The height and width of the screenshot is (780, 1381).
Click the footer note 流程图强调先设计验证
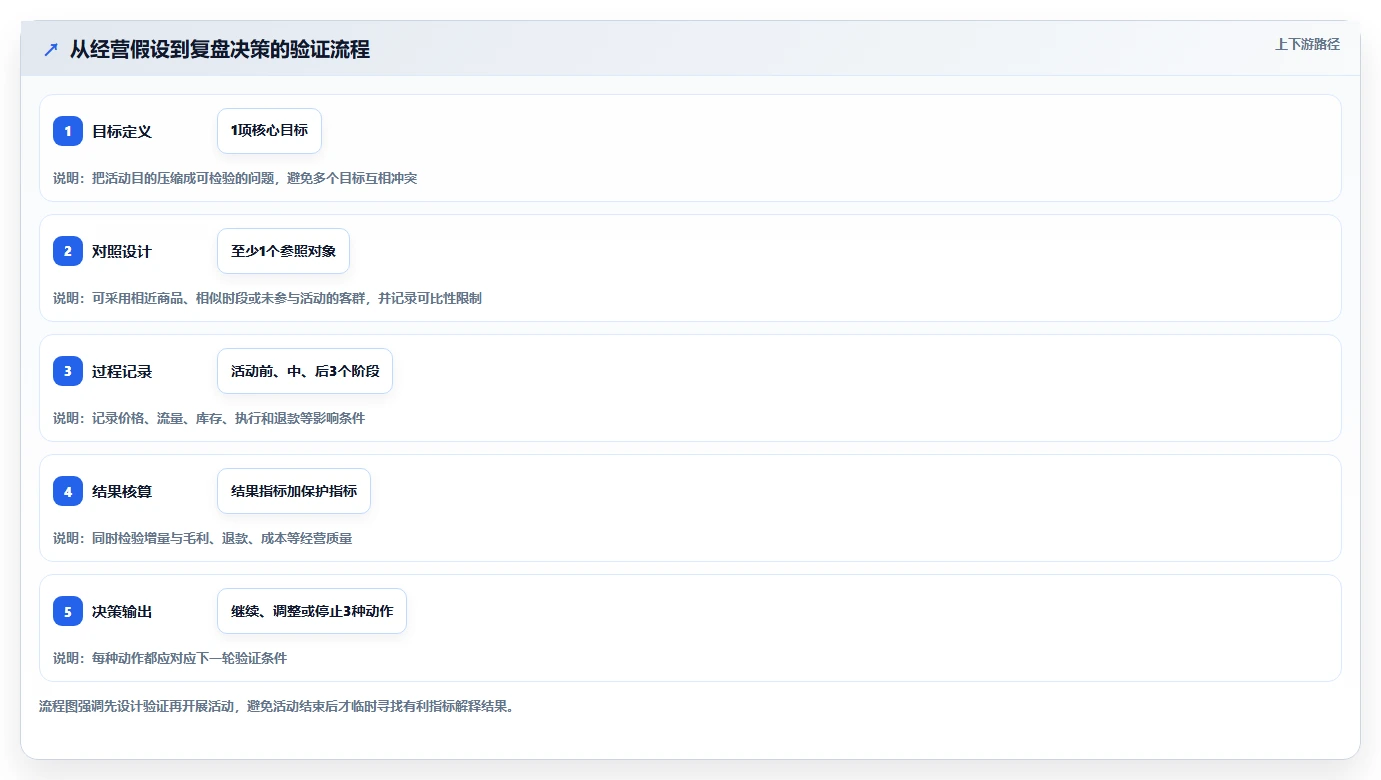(x=276, y=706)
